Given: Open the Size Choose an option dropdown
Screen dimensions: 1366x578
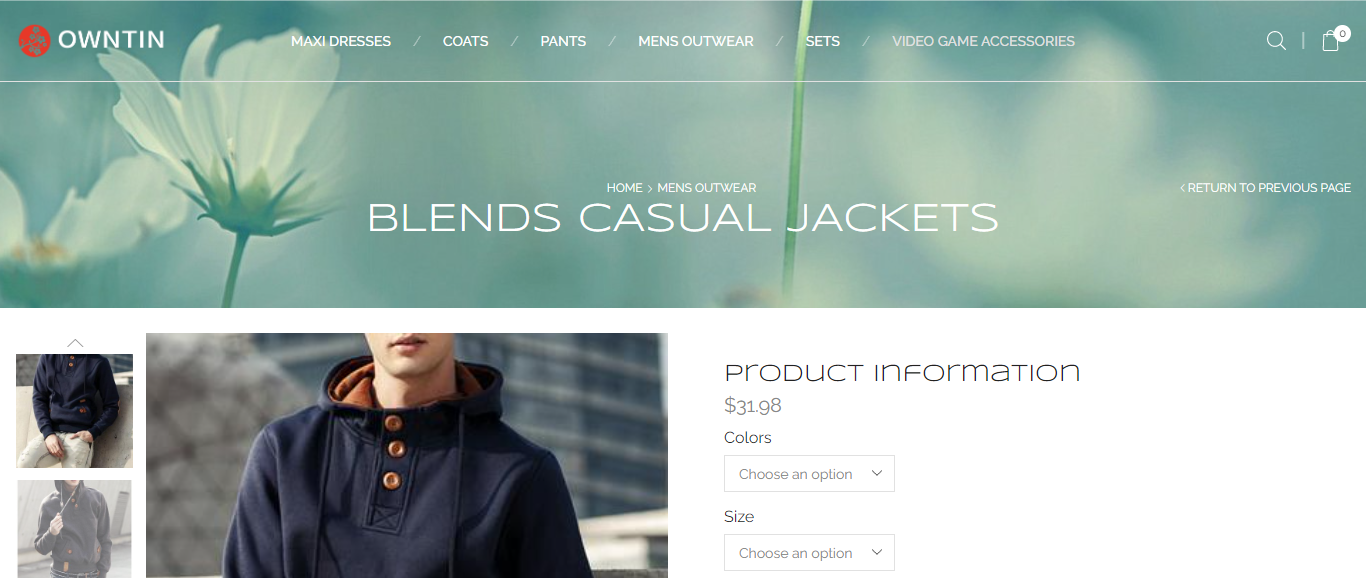Looking at the screenshot, I should (809, 553).
